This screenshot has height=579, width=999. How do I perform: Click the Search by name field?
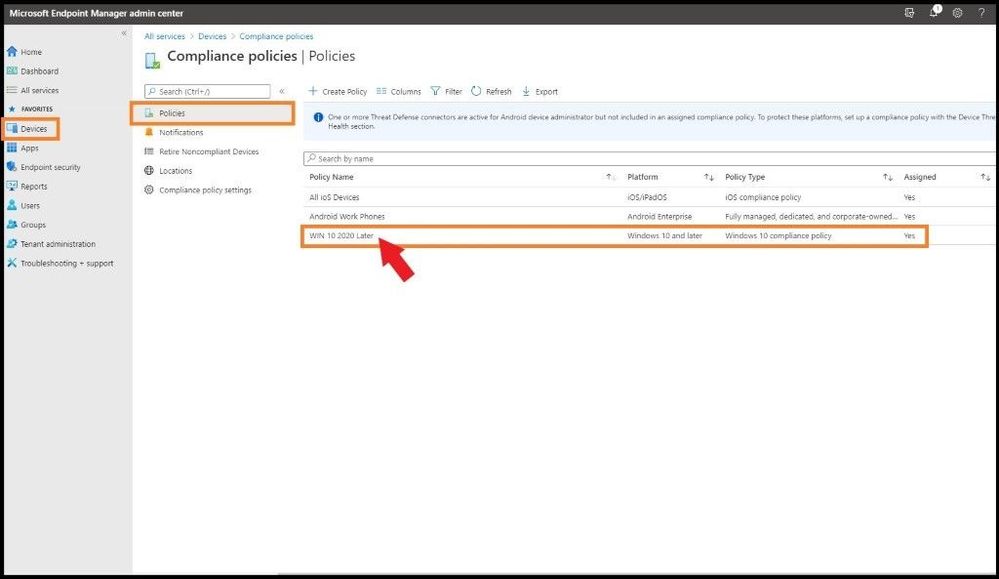tap(650, 158)
